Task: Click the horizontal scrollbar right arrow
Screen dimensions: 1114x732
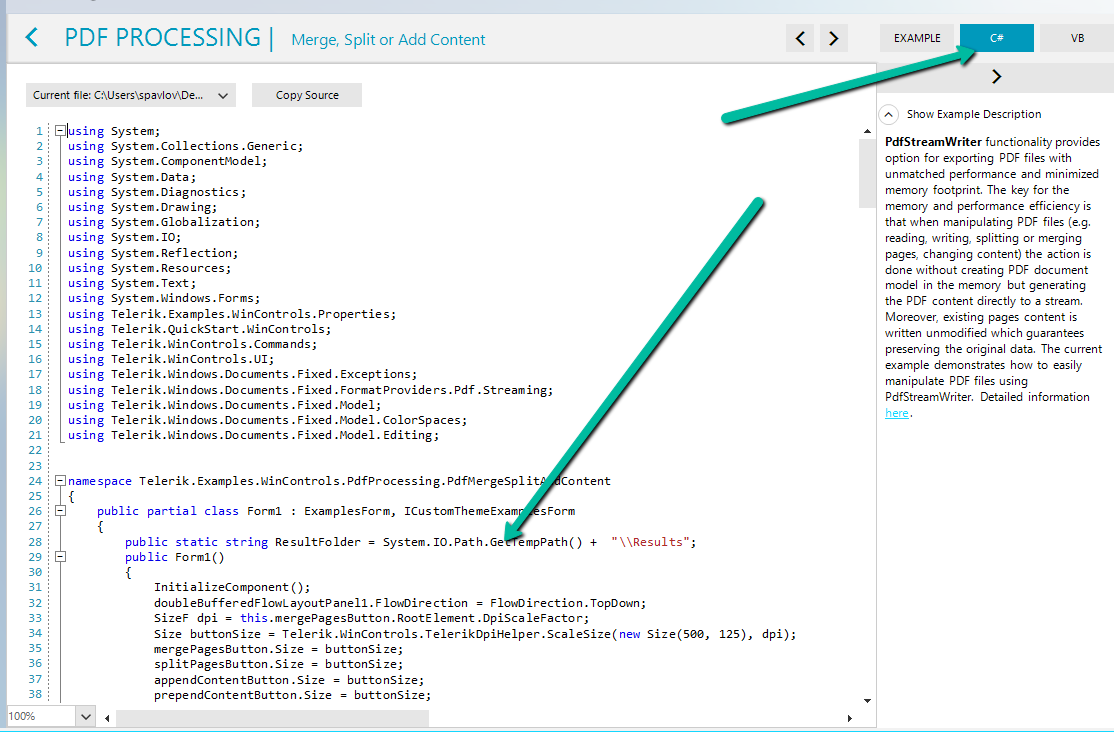Action: point(849,718)
